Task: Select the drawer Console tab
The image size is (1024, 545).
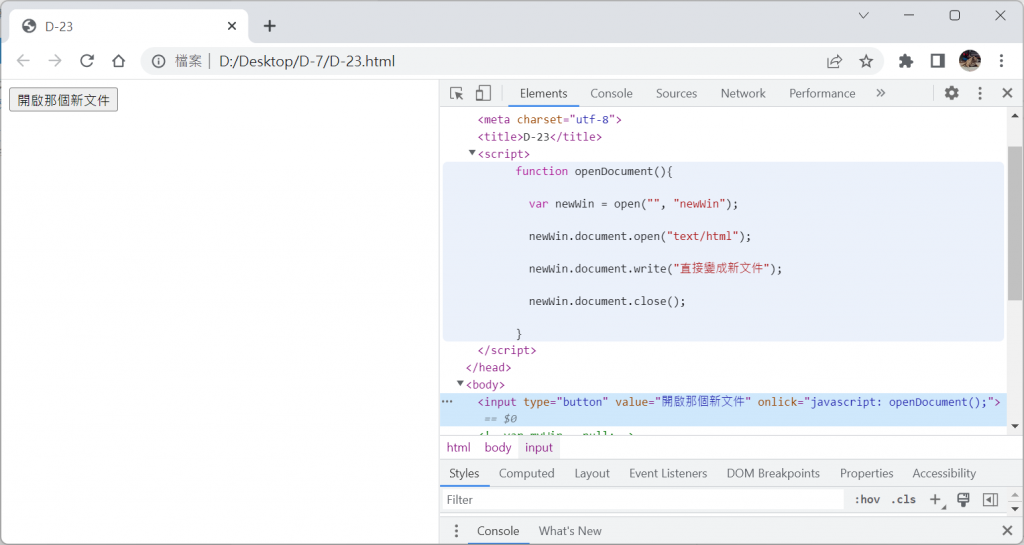Action: (498, 531)
